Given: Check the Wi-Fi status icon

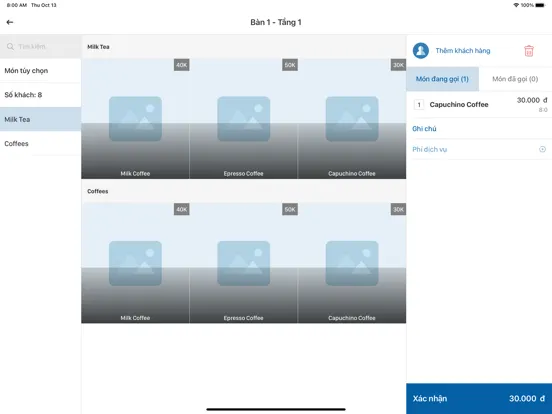Looking at the screenshot, I should click(516, 5).
